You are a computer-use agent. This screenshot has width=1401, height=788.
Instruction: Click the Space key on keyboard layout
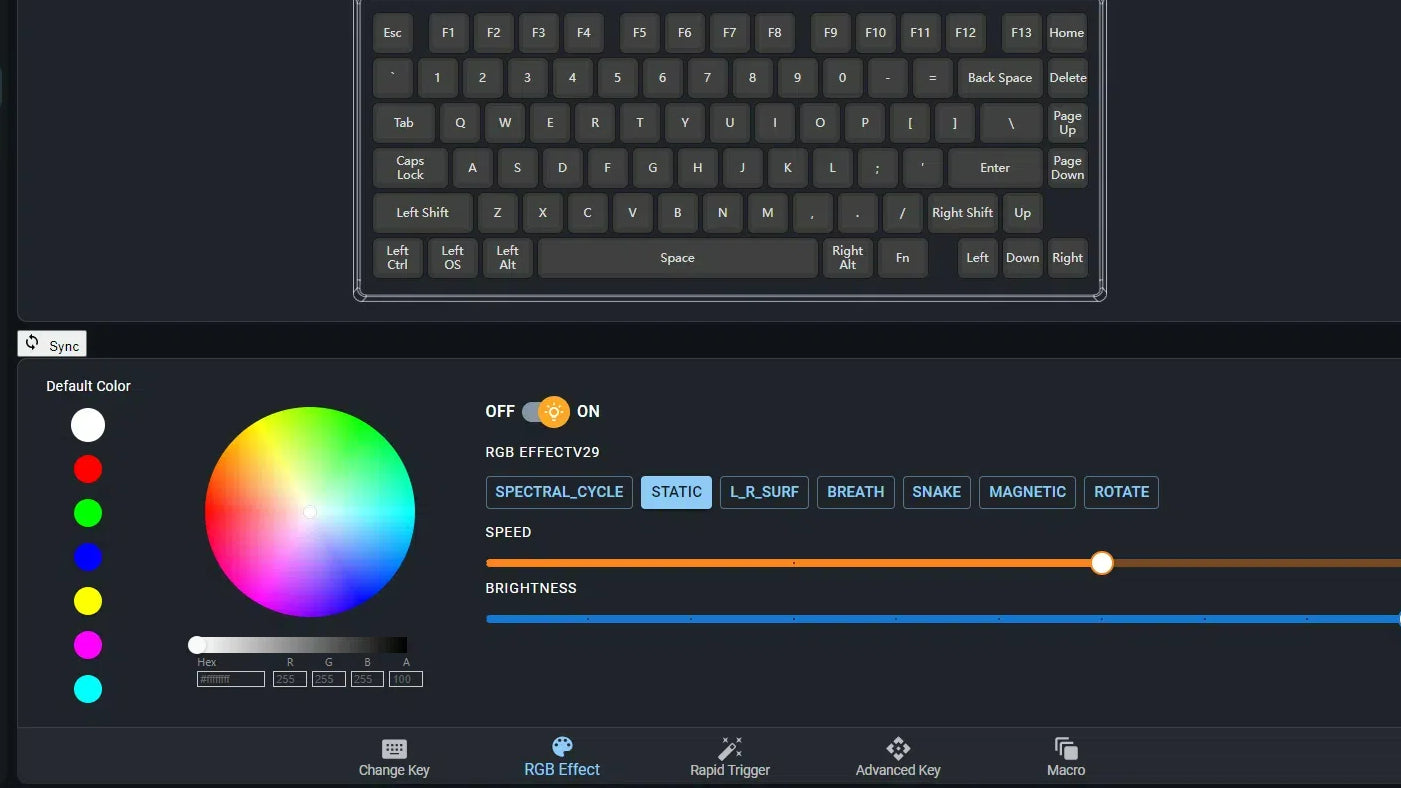pyautogui.click(x=677, y=258)
